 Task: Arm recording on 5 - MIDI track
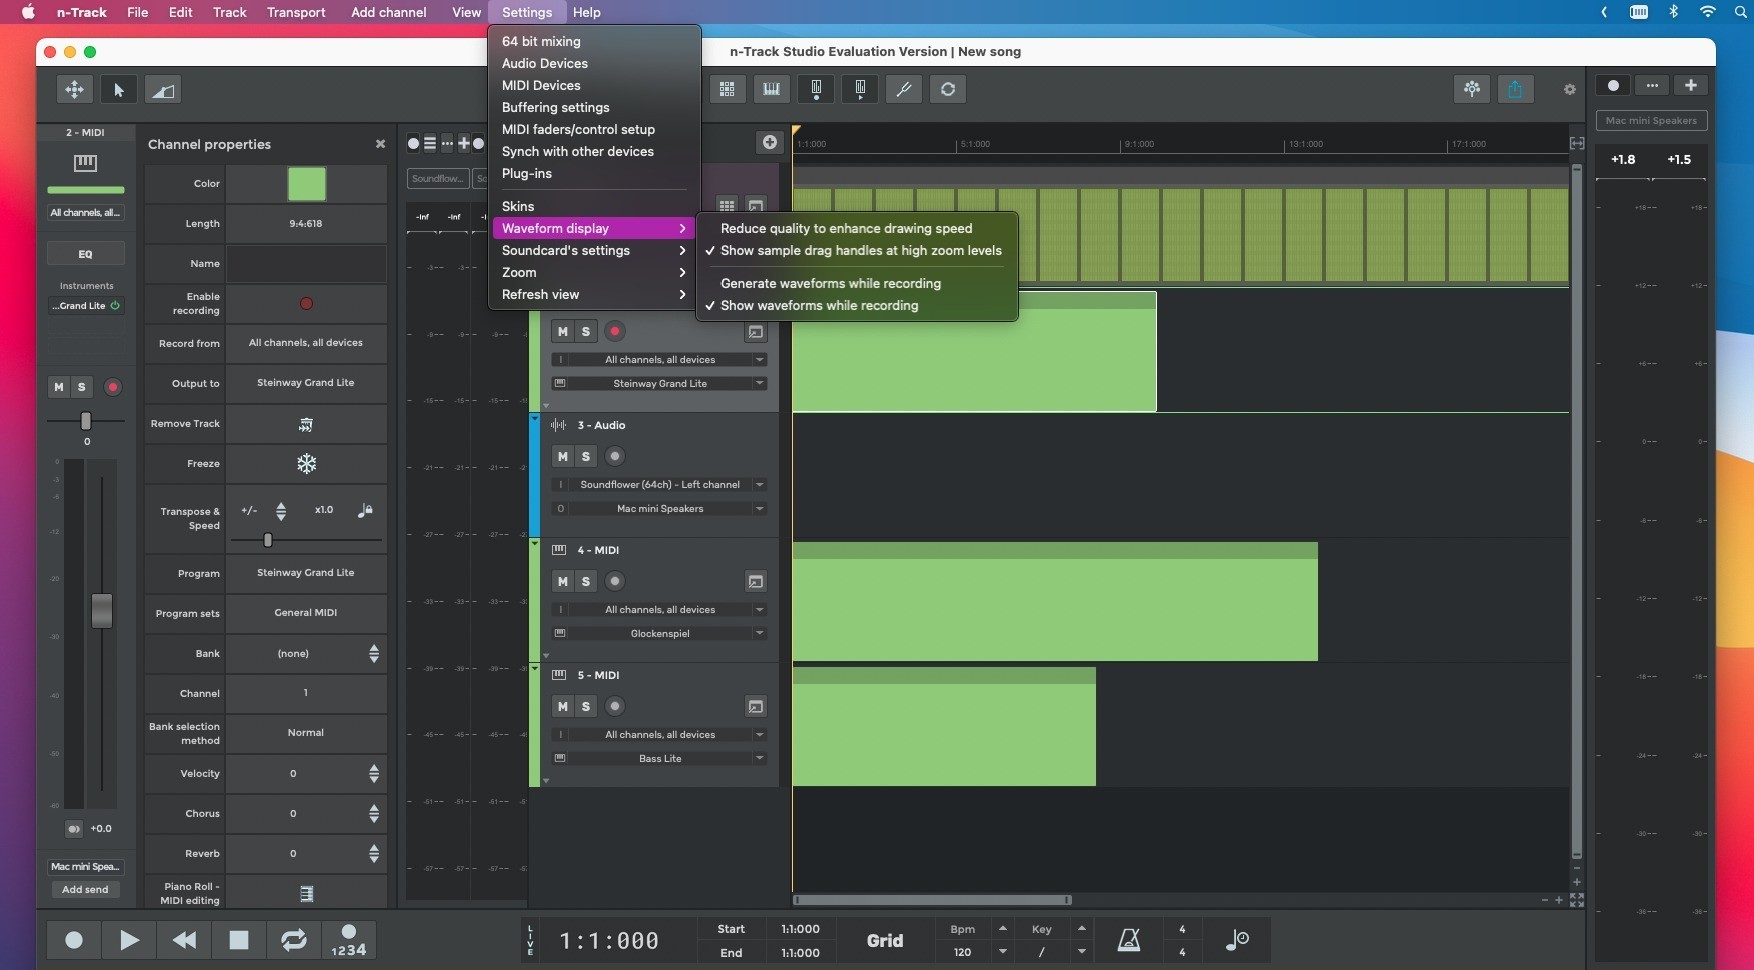(x=615, y=706)
